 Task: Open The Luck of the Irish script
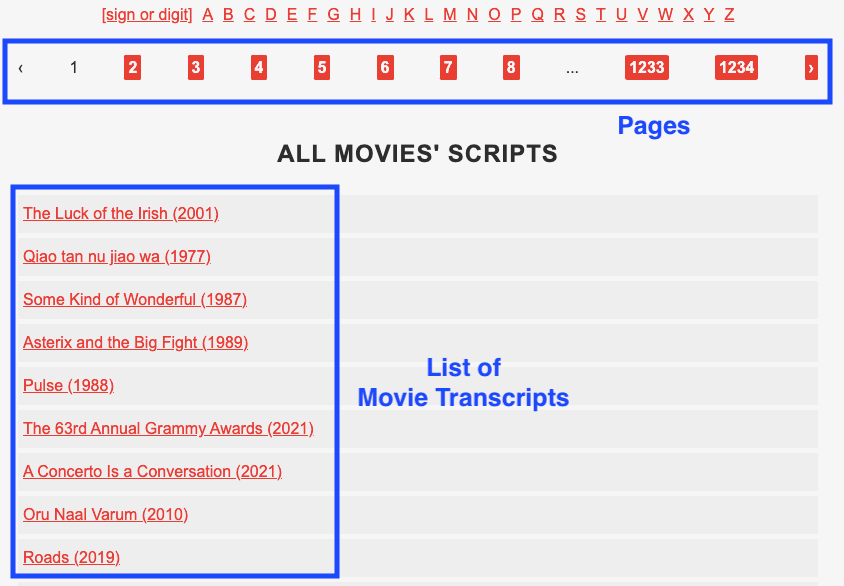pos(120,213)
